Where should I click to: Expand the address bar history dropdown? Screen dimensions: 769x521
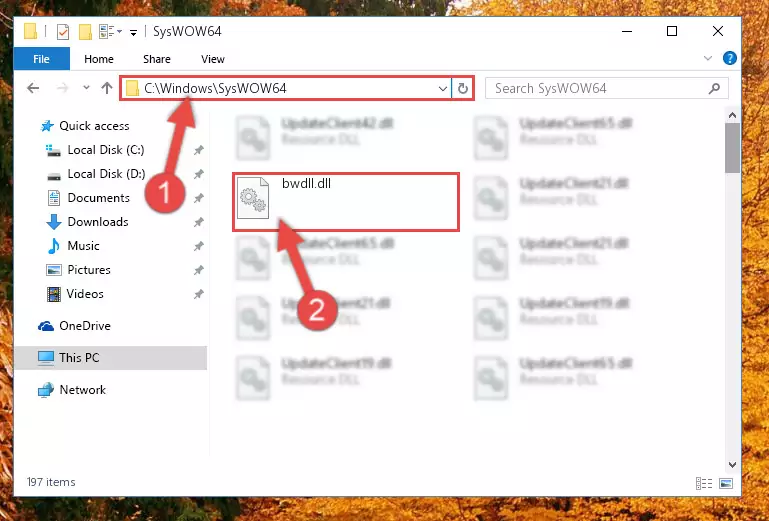442,89
